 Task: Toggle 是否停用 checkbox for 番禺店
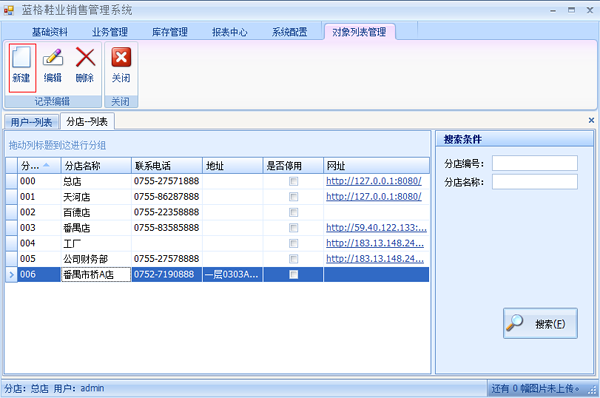293,228
